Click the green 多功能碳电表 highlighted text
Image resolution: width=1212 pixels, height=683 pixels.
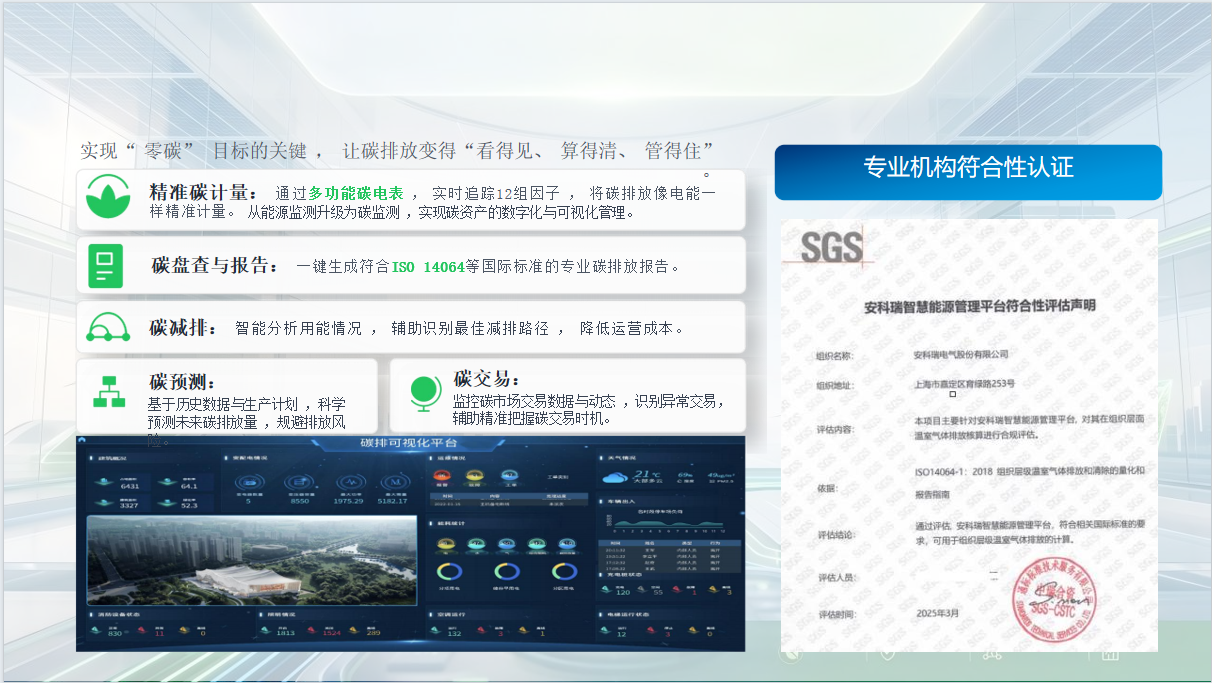(x=356, y=194)
